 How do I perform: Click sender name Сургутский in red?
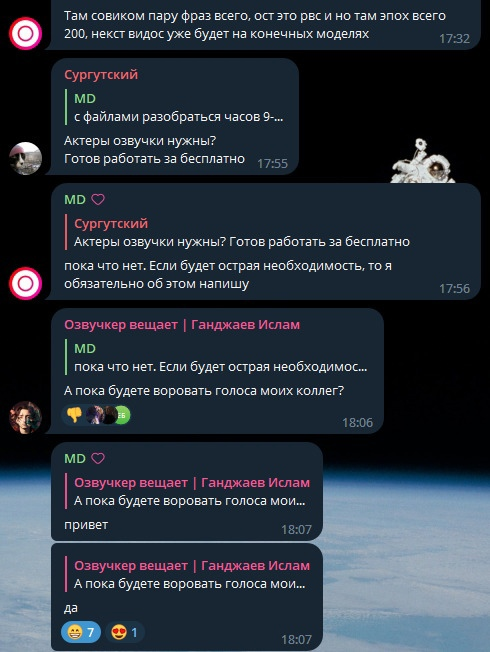(x=101, y=75)
